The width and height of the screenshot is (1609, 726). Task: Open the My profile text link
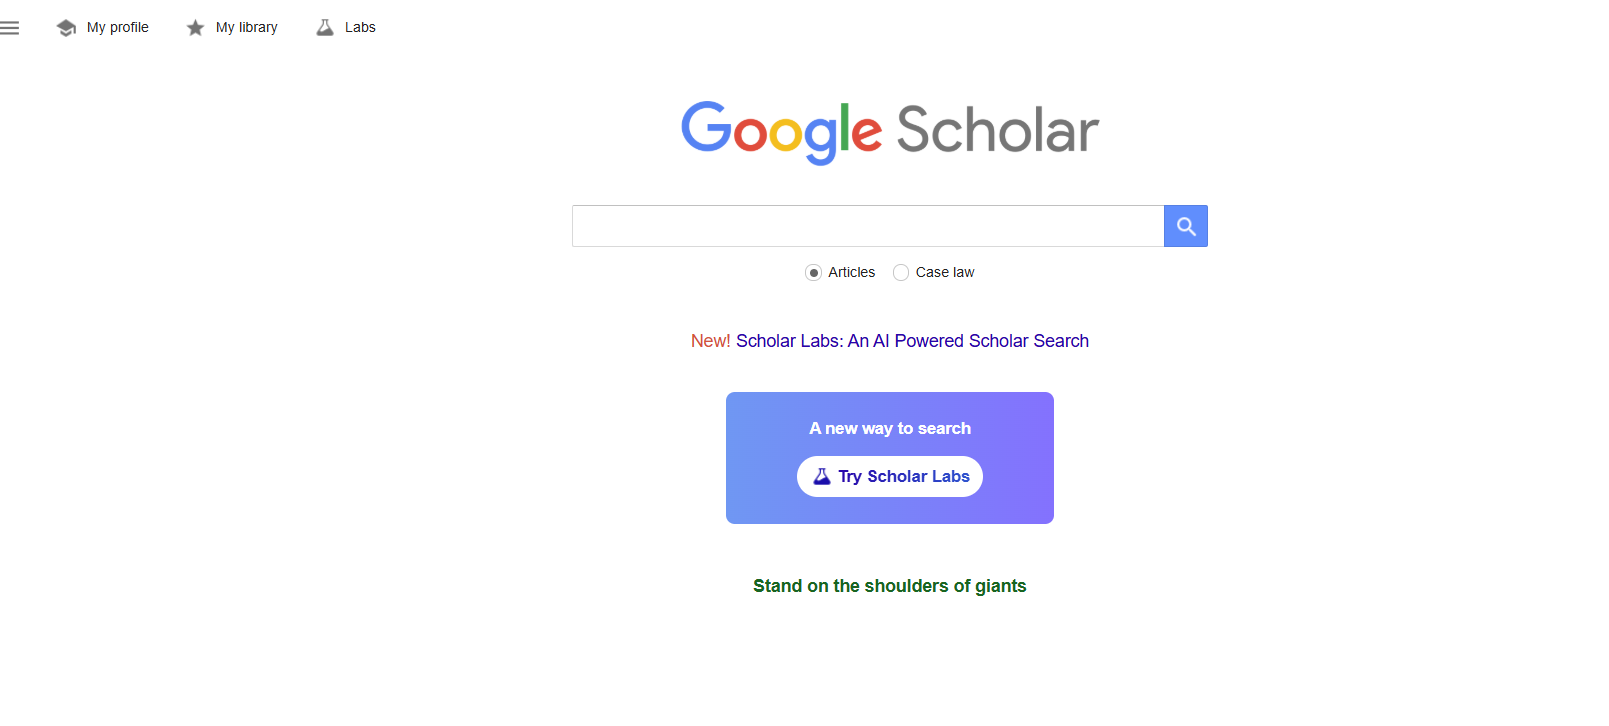click(x=117, y=28)
